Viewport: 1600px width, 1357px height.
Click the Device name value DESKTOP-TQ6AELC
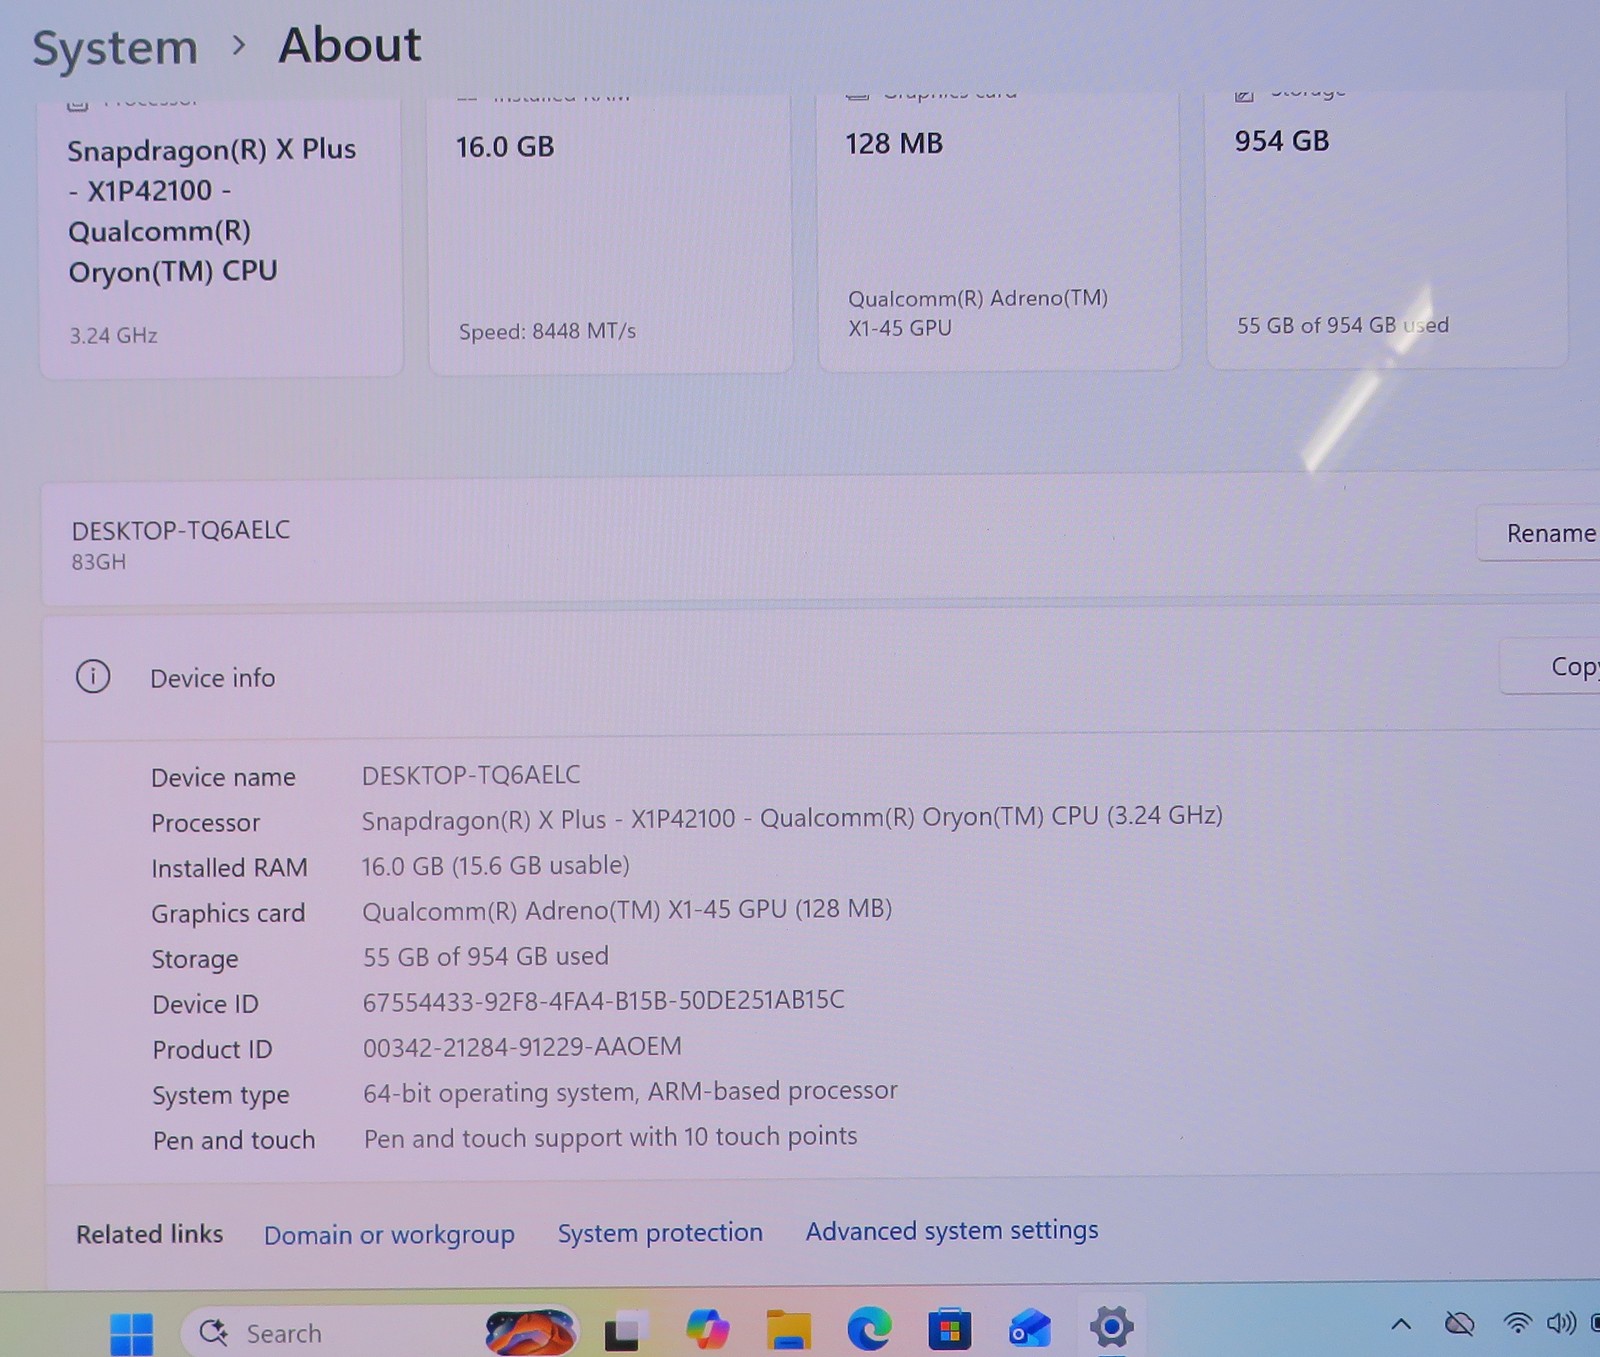(x=471, y=775)
